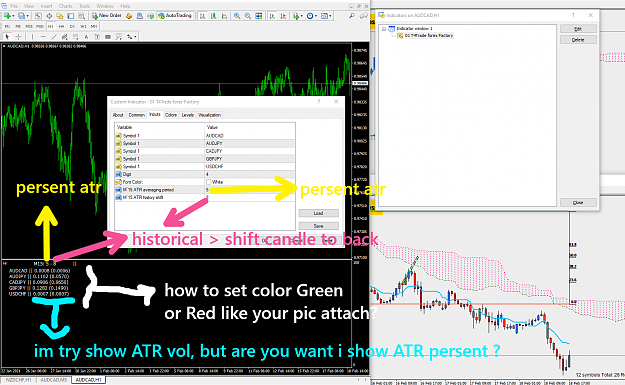Open the Periodicity clock dropdown
The image size is (625, 385).
tap(312, 16)
